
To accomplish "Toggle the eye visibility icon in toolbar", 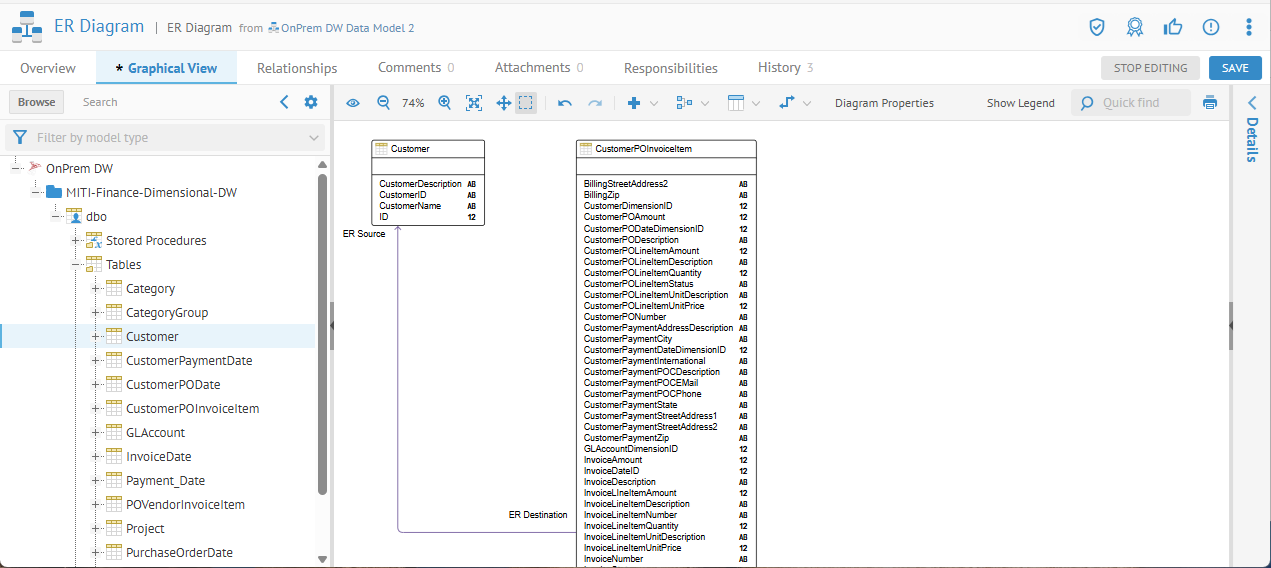I will pyautogui.click(x=352, y=103).
